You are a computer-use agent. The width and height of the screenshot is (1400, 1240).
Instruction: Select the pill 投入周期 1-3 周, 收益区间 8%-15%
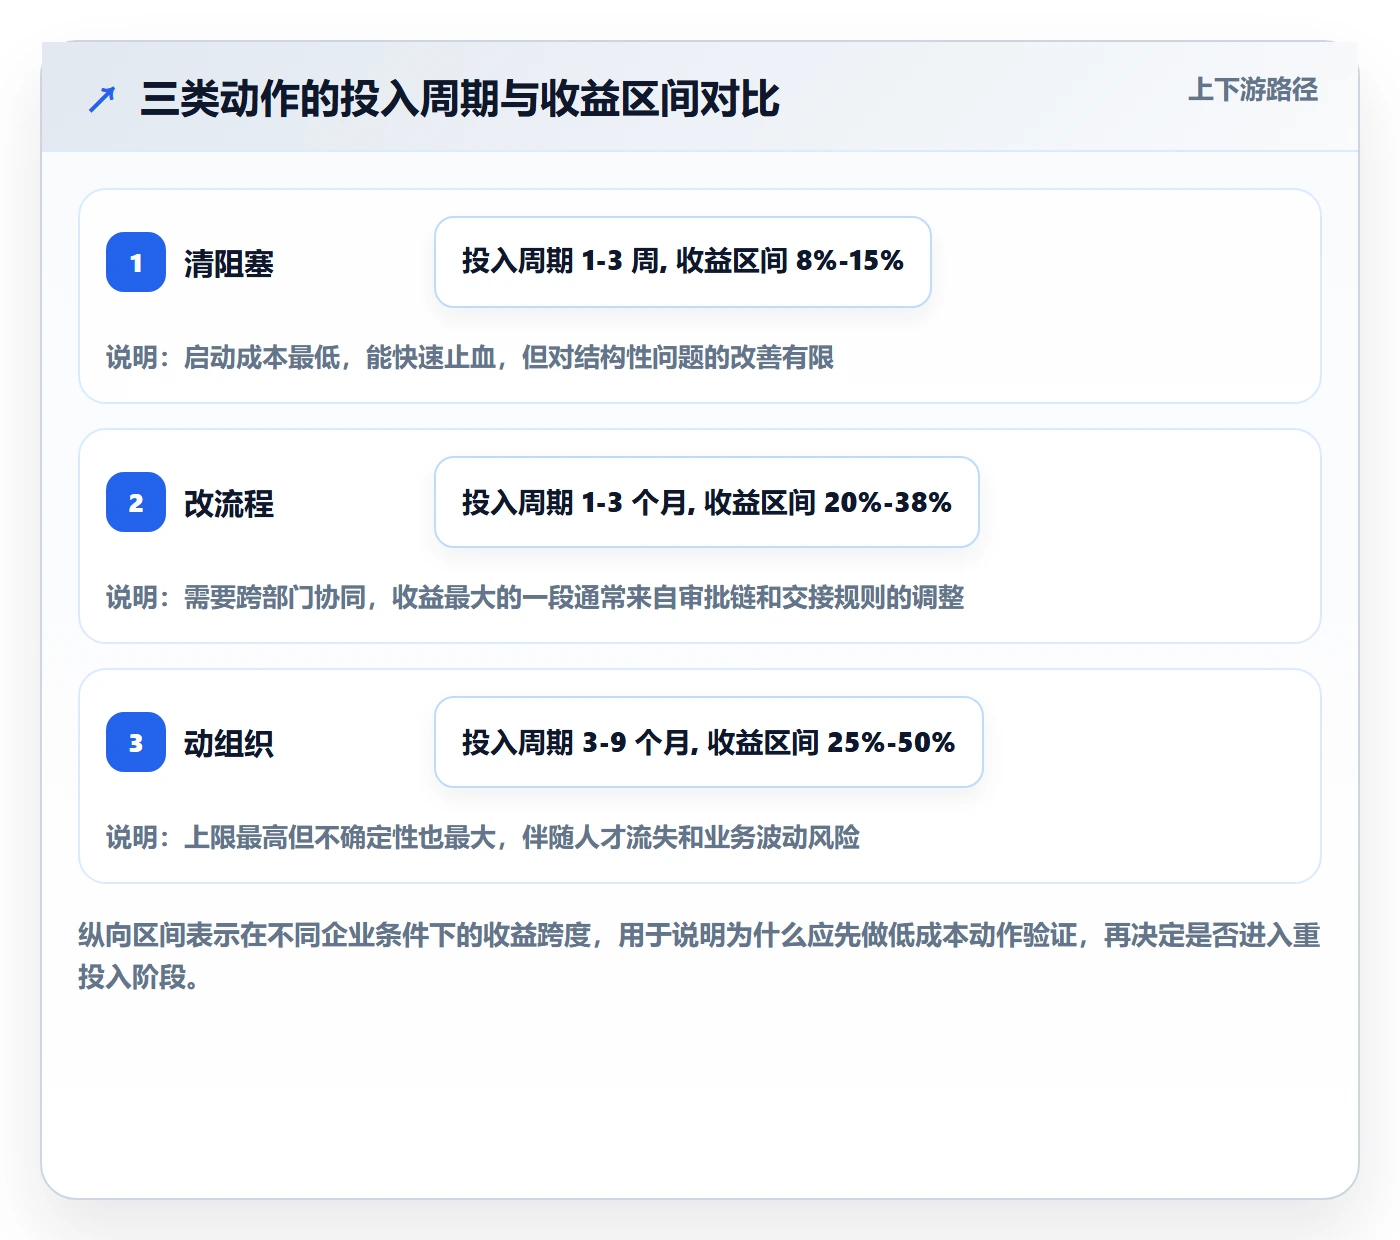point(683,262)
